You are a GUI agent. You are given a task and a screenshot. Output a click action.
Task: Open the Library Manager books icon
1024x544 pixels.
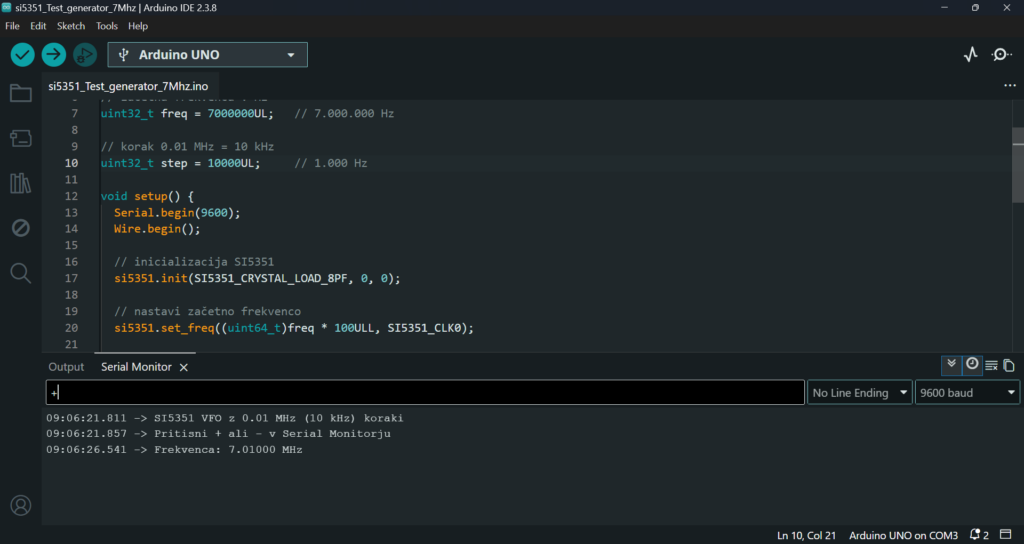[21, 184]
